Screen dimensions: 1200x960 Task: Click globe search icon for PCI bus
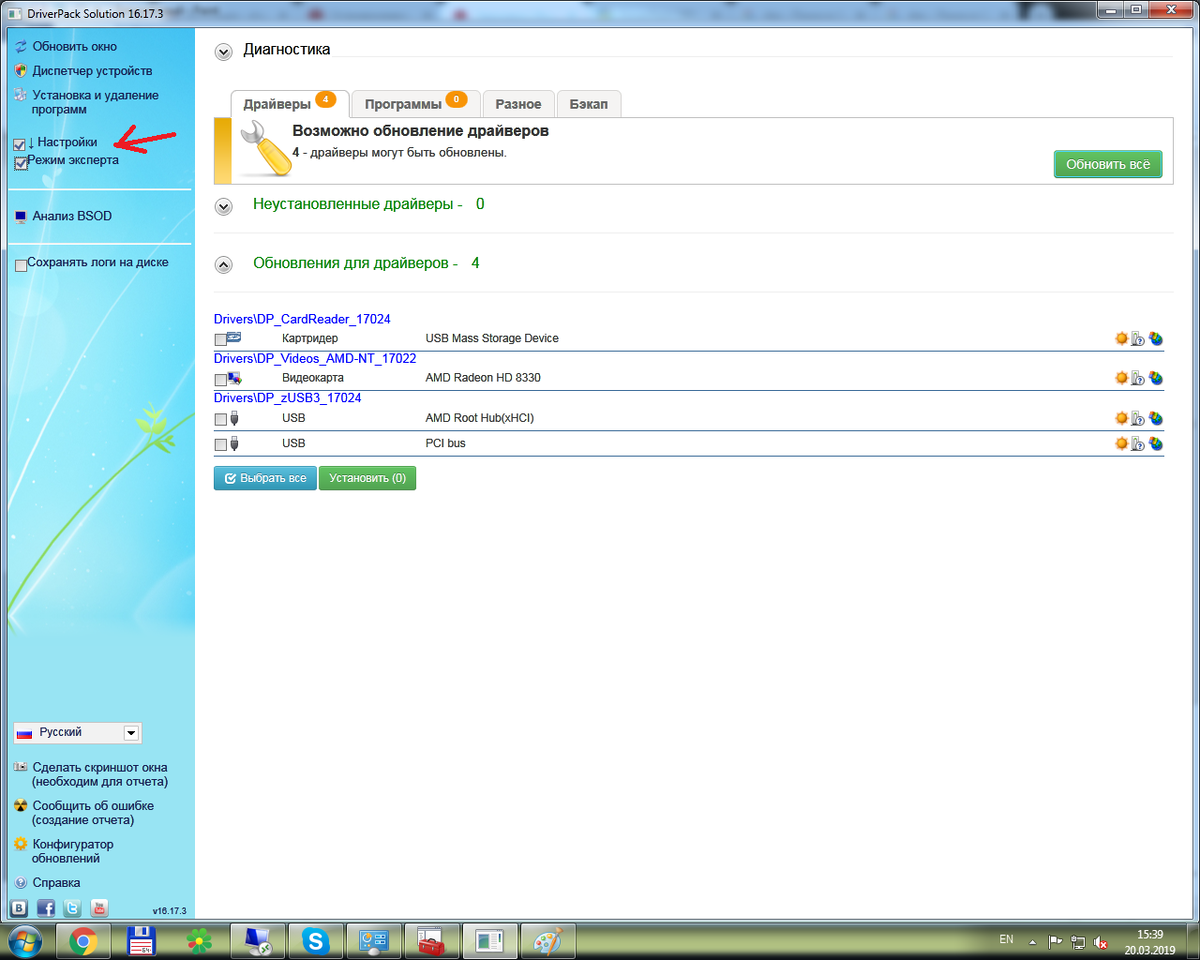[x=1156, y=443]
